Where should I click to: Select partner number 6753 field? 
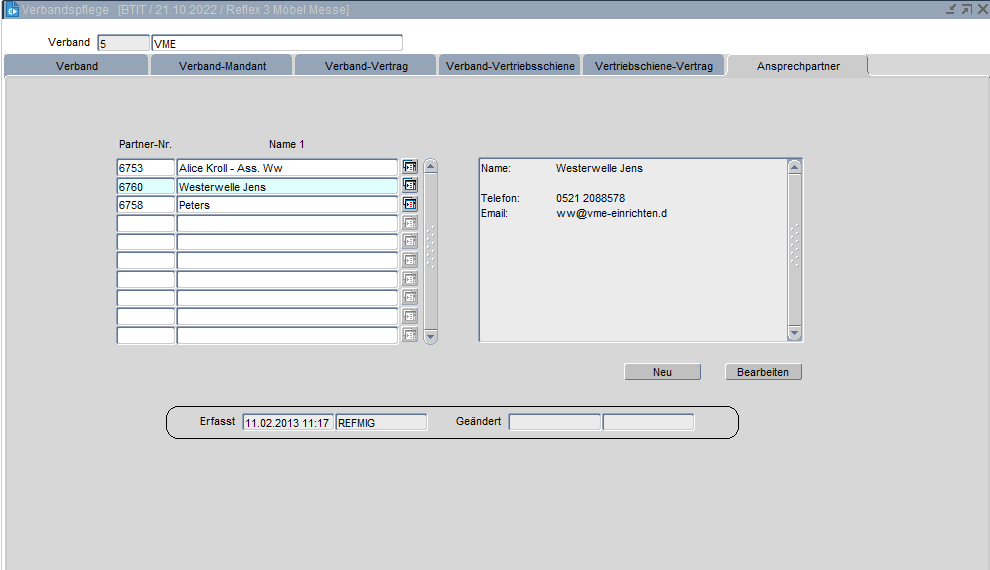tap(145, 168)
